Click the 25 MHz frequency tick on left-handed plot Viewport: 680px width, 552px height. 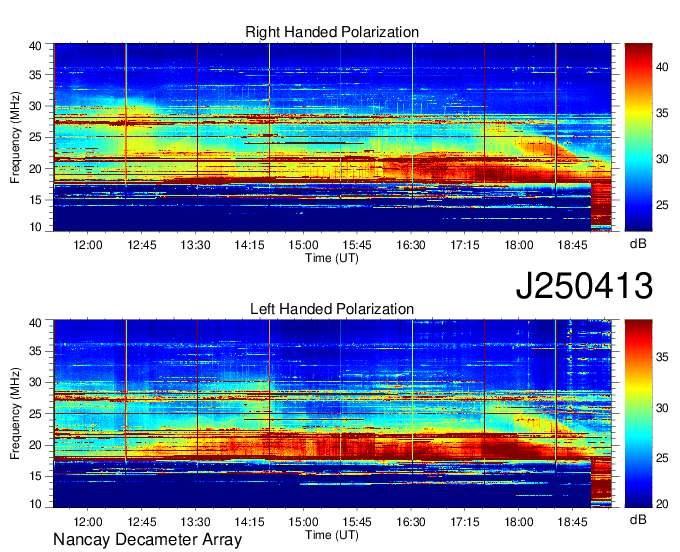[36, 414]
